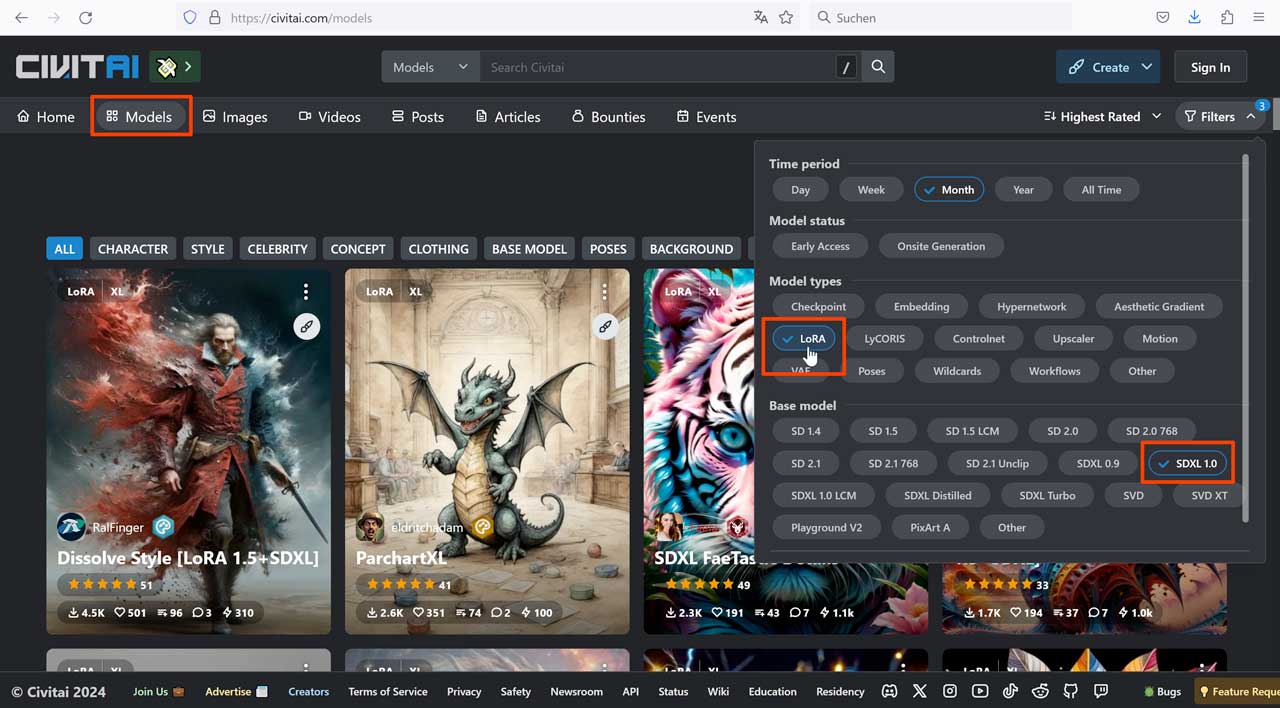This screenshot has height=708, width=1280.
Task: Bookmark this page with the star icon
Action: pyautogui.click(x=786, y=17)
